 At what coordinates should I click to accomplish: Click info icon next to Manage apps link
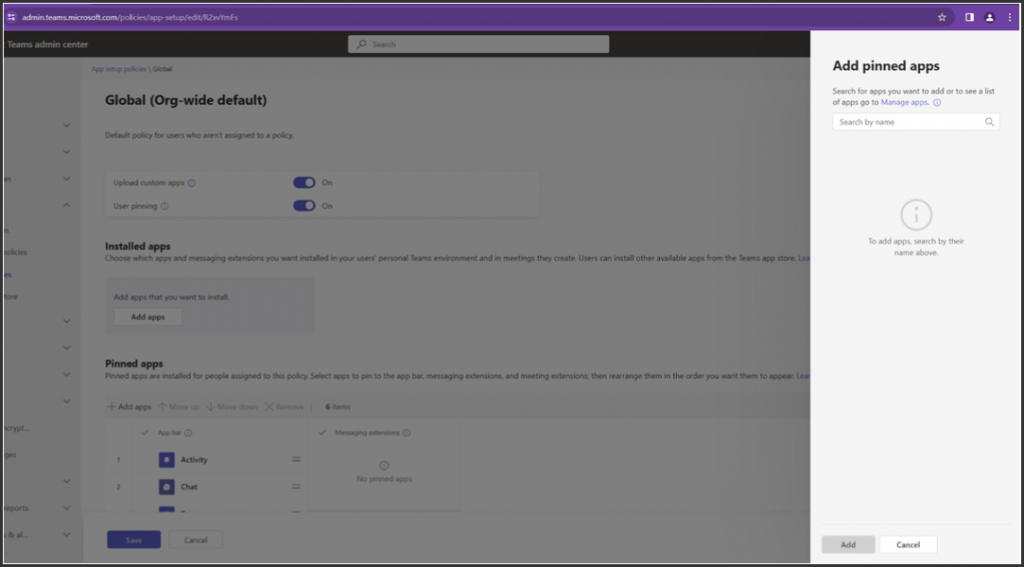[x=937, y=103]
